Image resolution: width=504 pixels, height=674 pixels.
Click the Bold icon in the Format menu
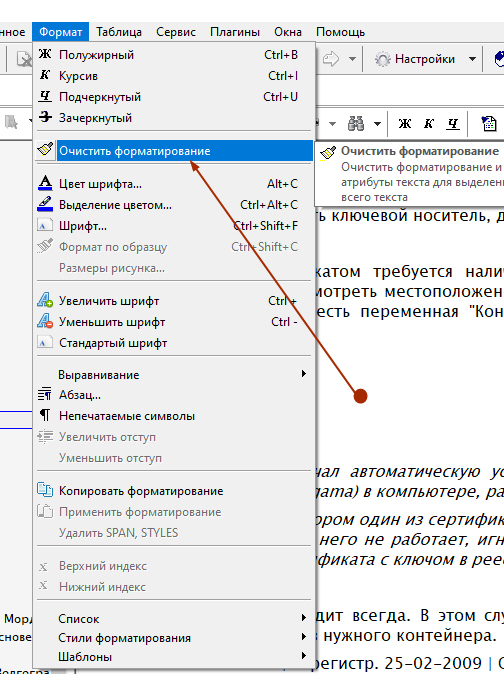[x=45, y=54]
